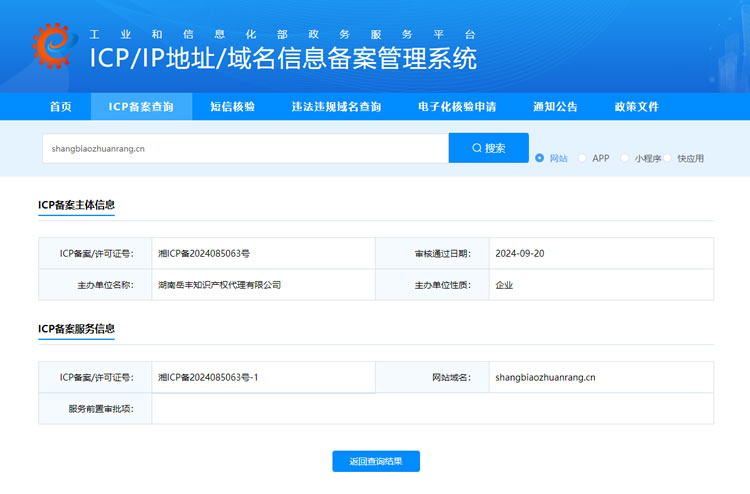750x494 pixels.
Task: Click the 返回查询结果 button
Action: coord(376,461)
